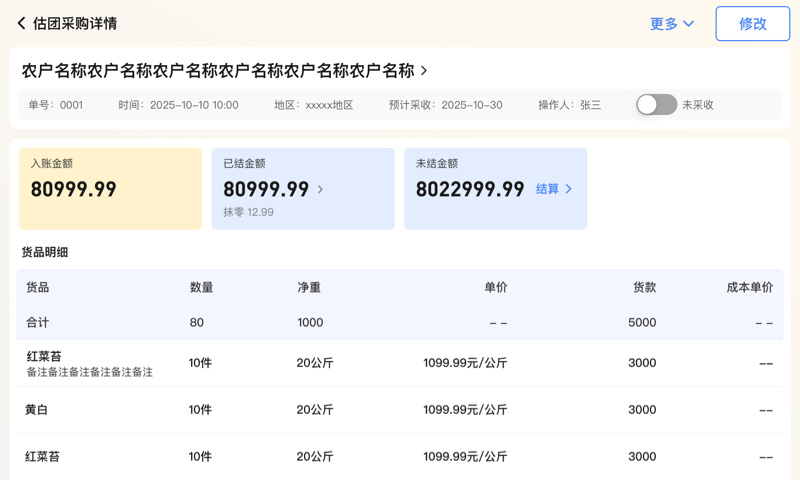Image resolution: width=800 pixels, height=480 pixels.
Task: Open farmer details via name chevron
Action: tap(424, 71)
